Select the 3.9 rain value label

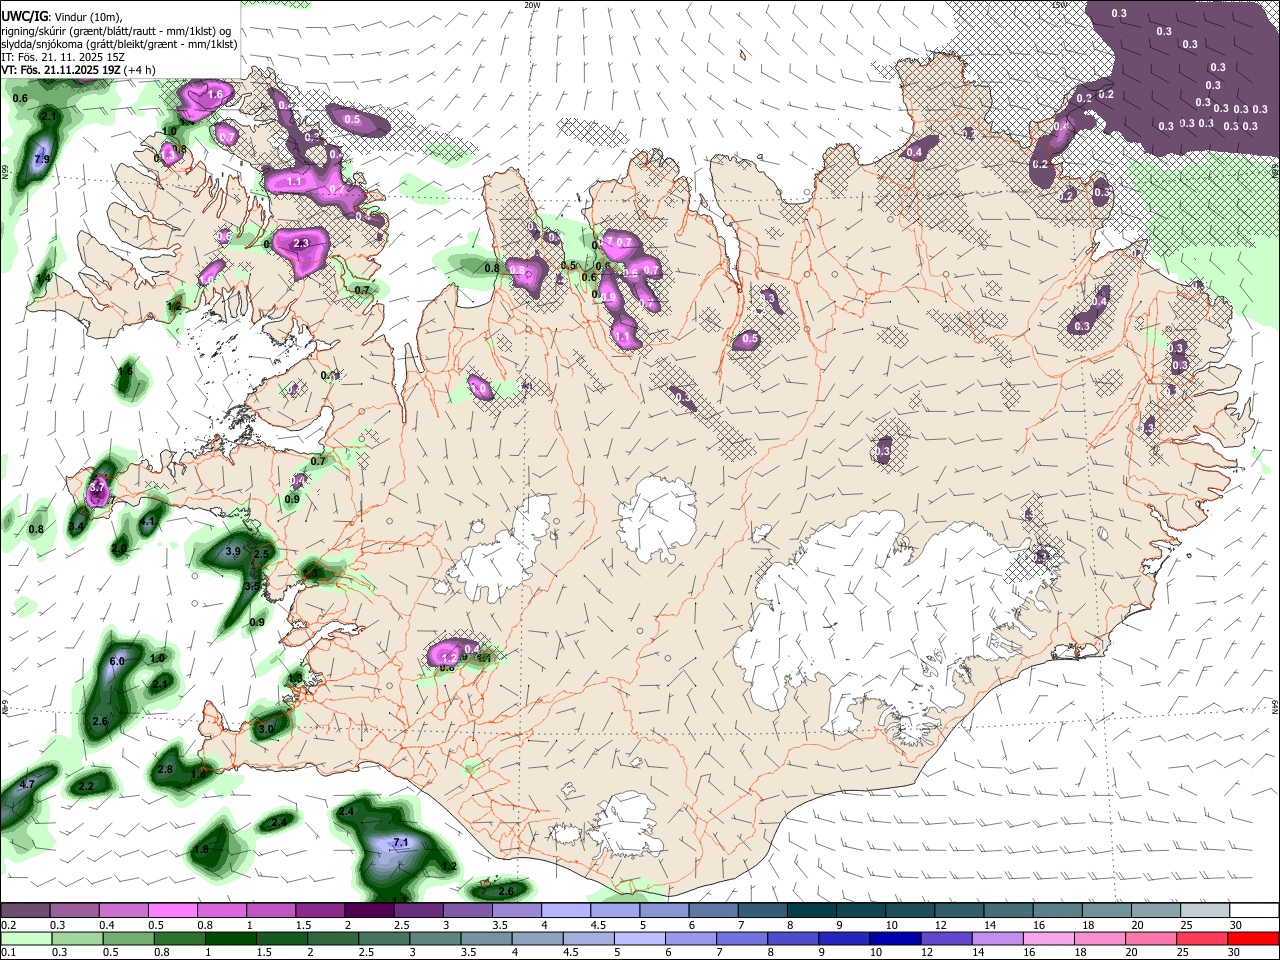point(233,551)
